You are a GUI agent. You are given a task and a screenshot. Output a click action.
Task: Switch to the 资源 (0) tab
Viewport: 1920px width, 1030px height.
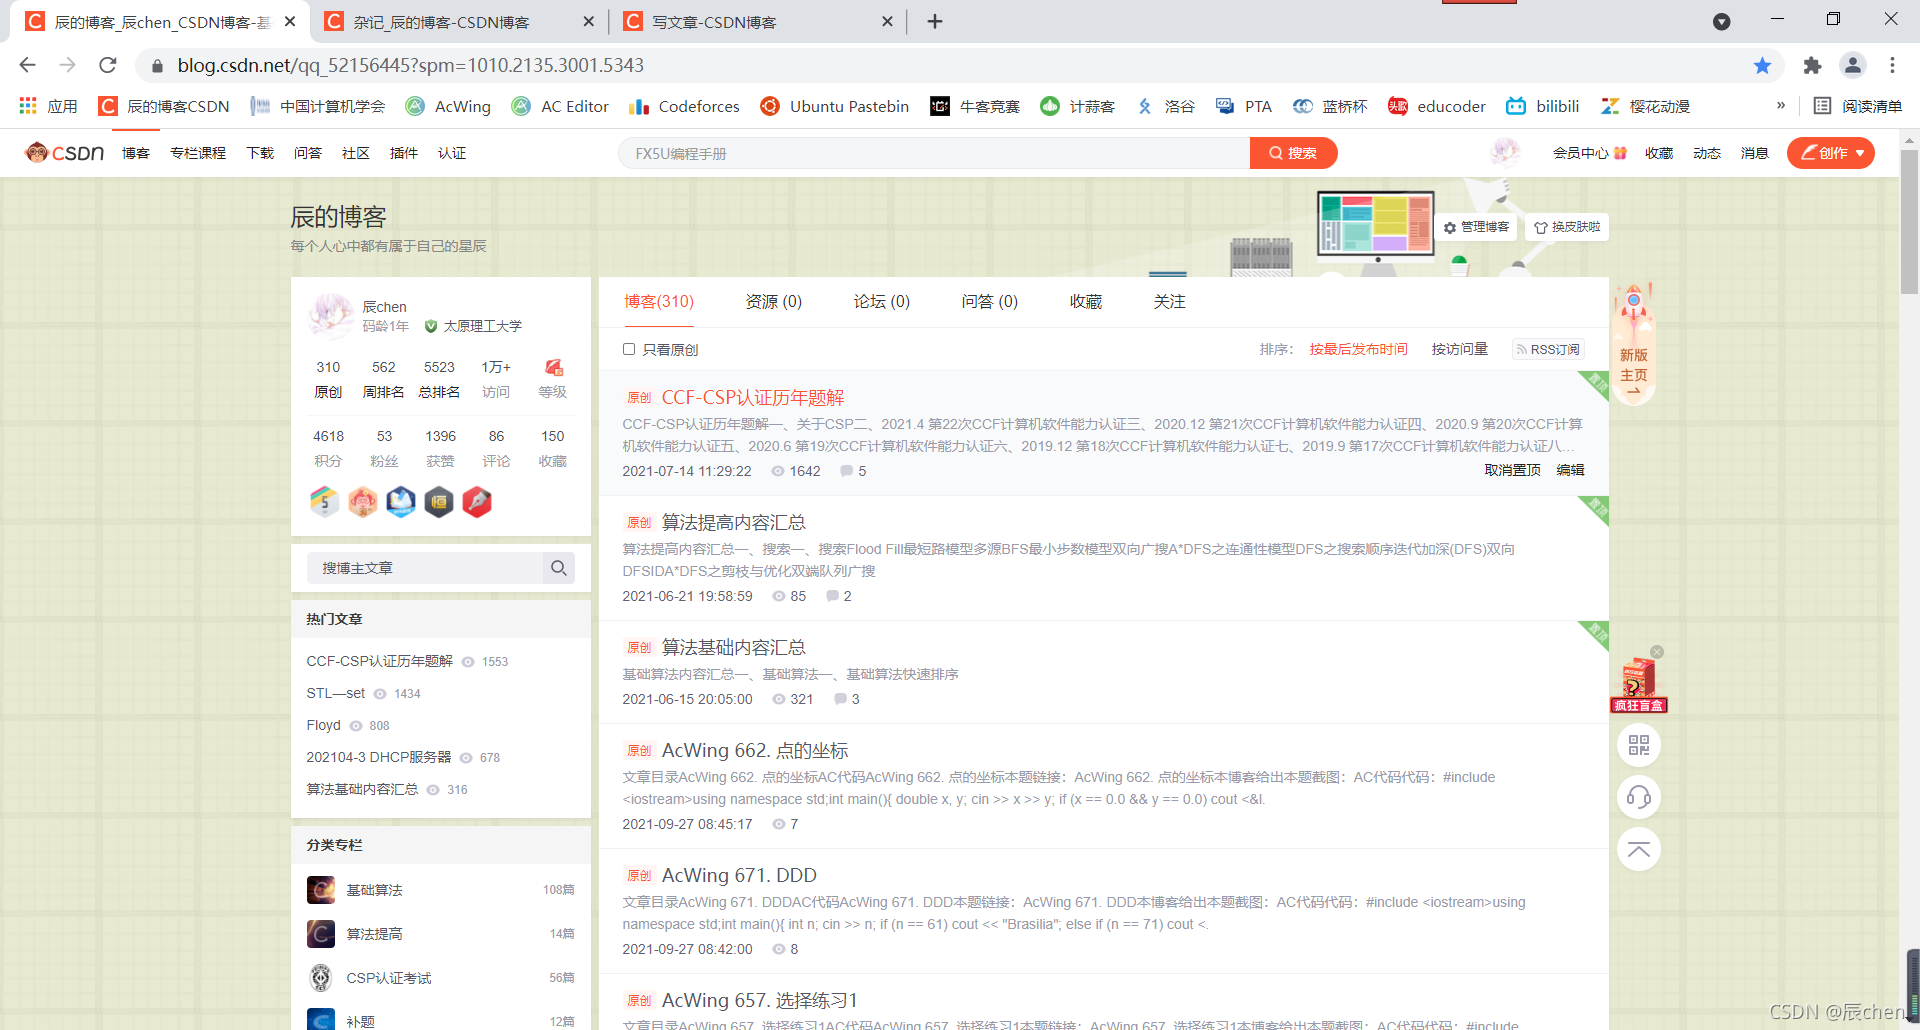coord(774,301)
